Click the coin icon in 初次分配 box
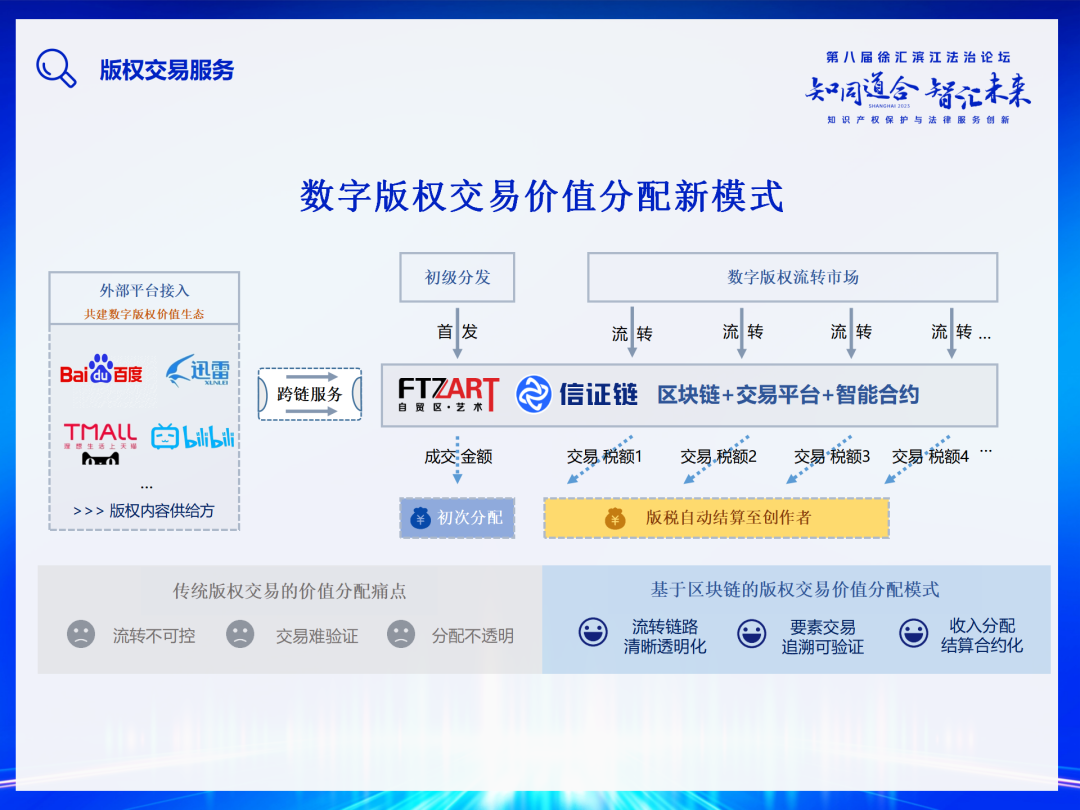1080x810 pixels. [x=418, y=518]
